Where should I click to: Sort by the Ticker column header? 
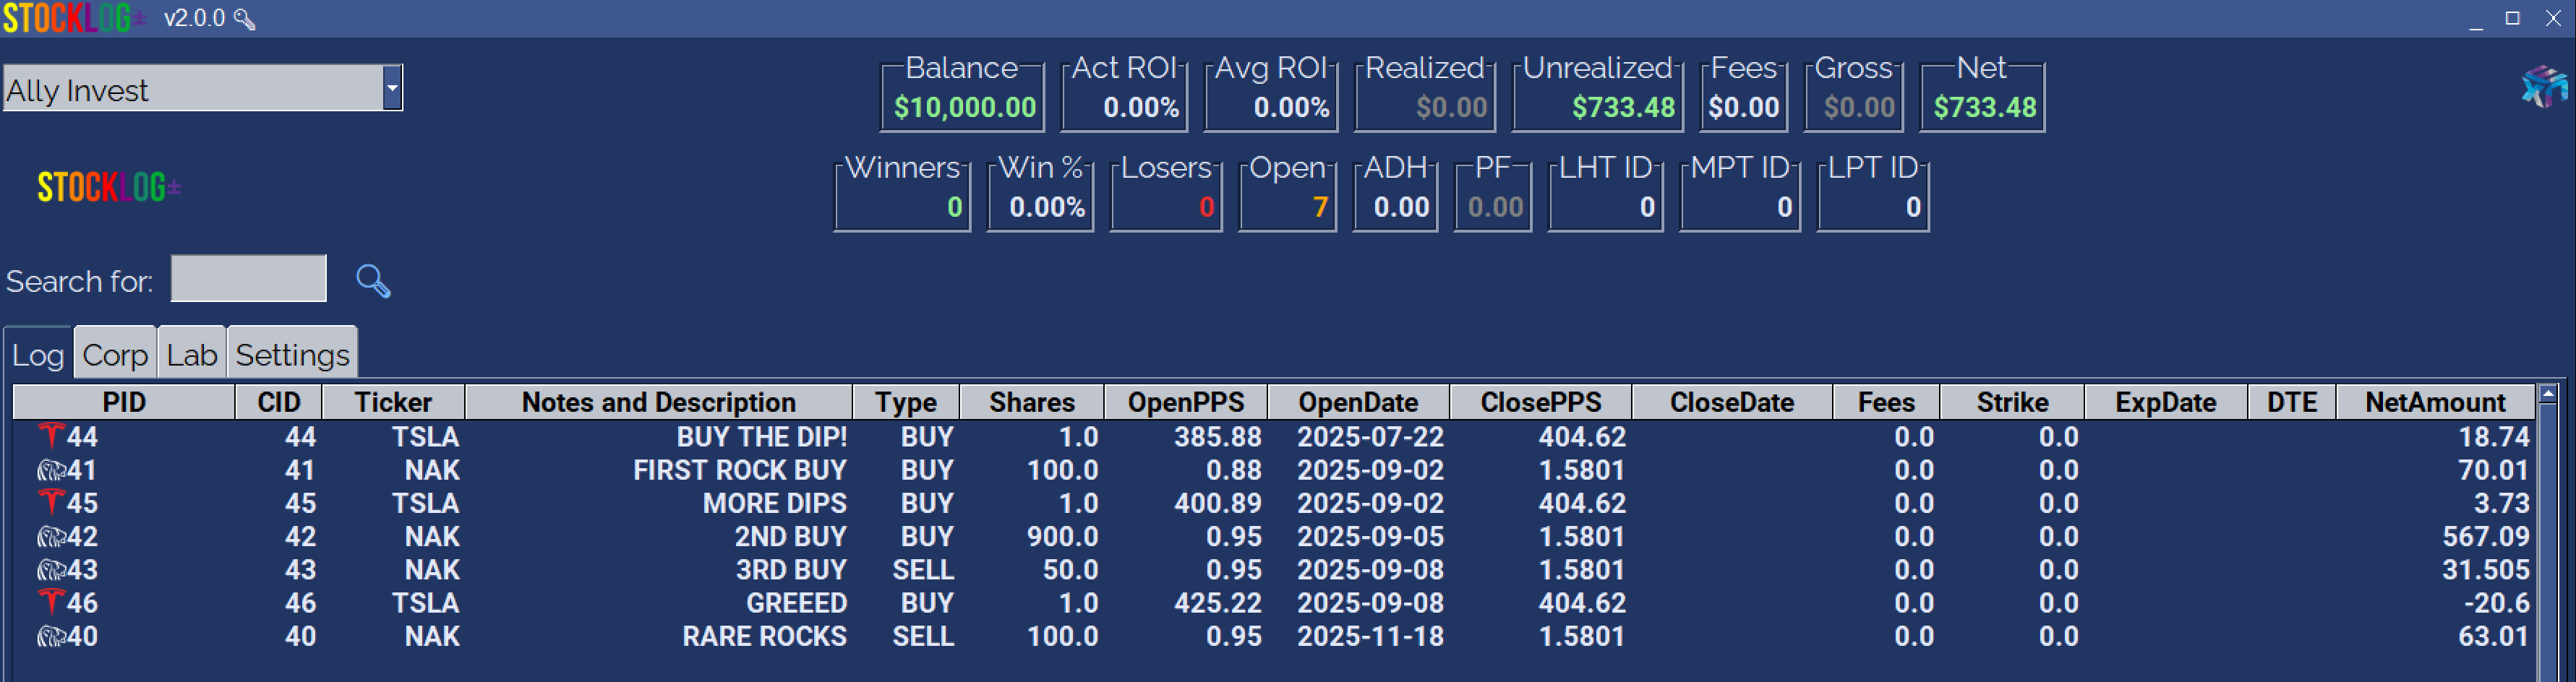pyautogui.click(x=393, y=402)
